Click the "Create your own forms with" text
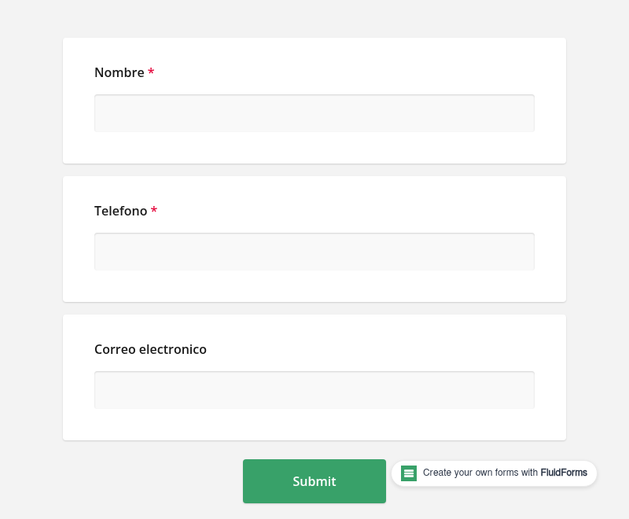Image resolution: width=629 pixels, height=519 pixels. pyautogui.click(x=480, y=473)
